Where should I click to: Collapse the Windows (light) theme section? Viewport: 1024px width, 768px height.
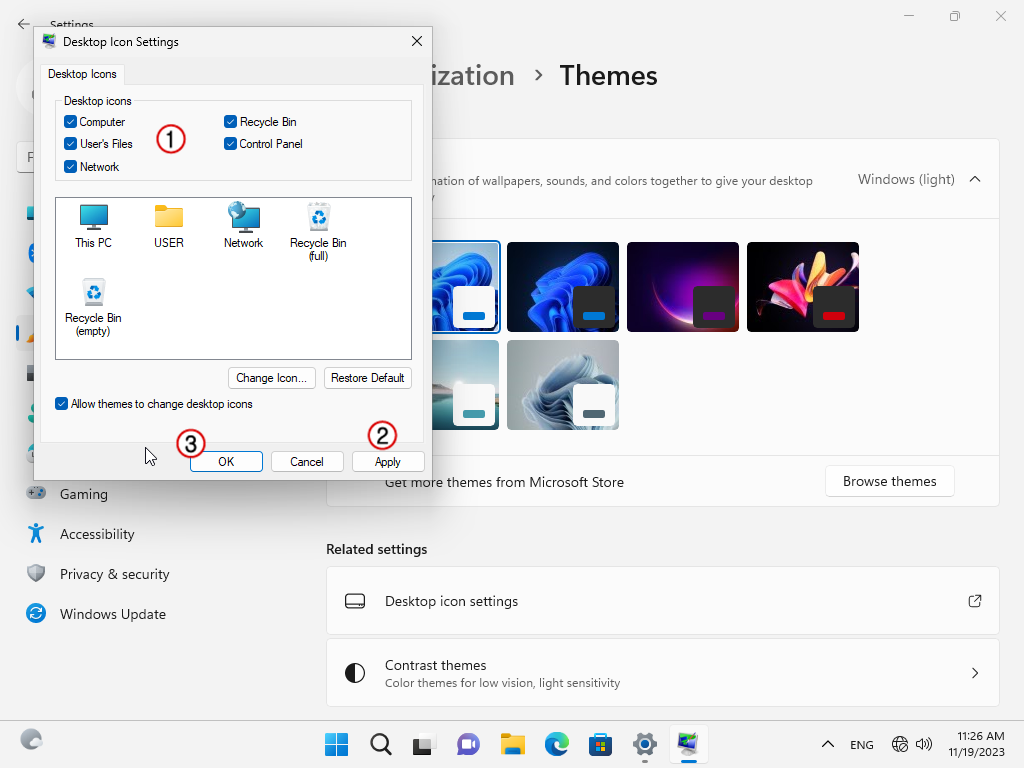pyautogui.click(x=975, y=180)
